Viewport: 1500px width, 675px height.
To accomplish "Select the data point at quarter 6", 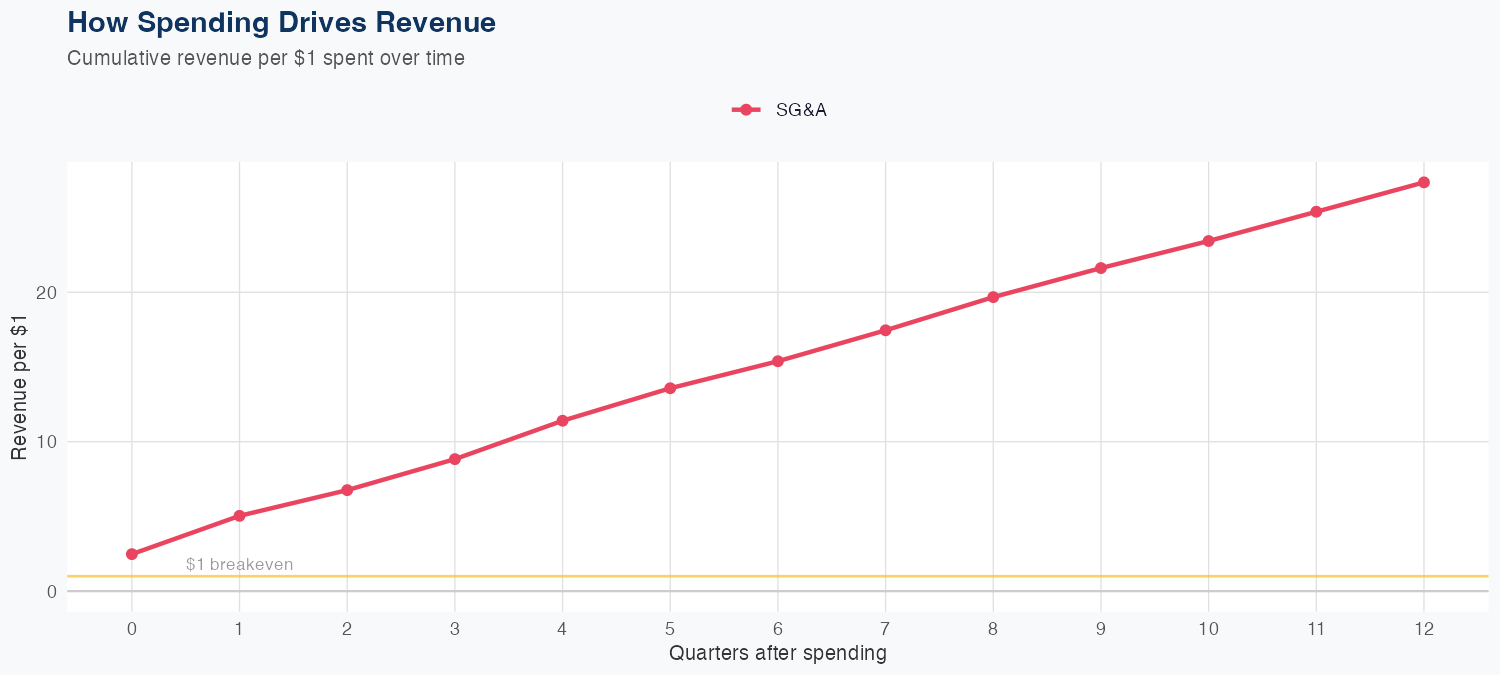I will tap(778, 361).
